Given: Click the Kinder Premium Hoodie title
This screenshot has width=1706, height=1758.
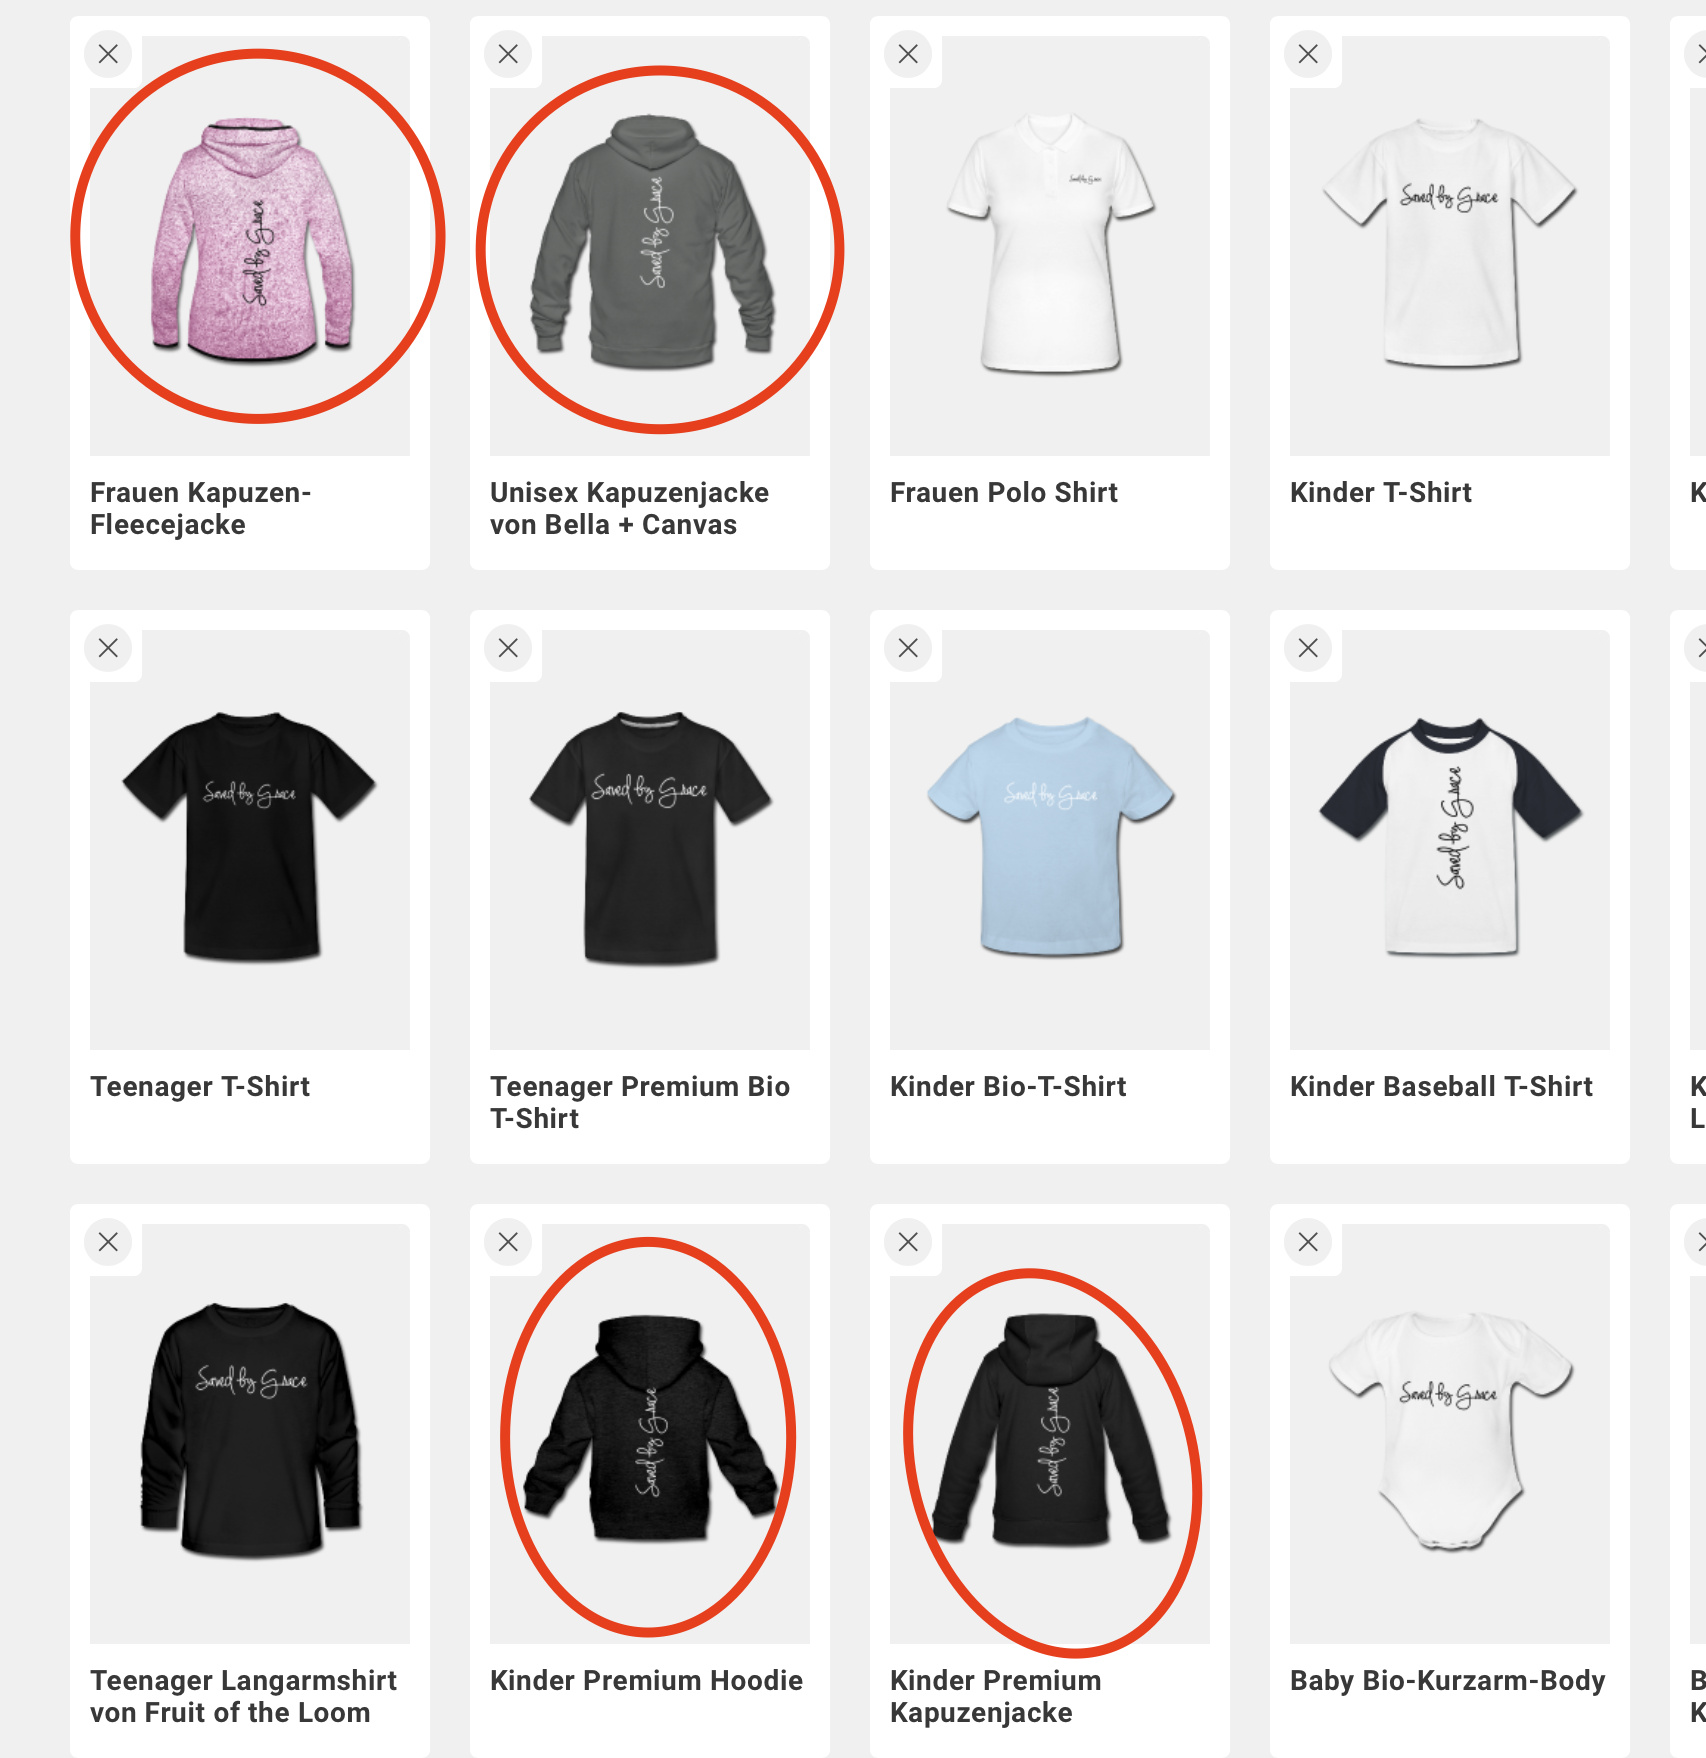Looking at the screenshot, I should coord(646,1680).
